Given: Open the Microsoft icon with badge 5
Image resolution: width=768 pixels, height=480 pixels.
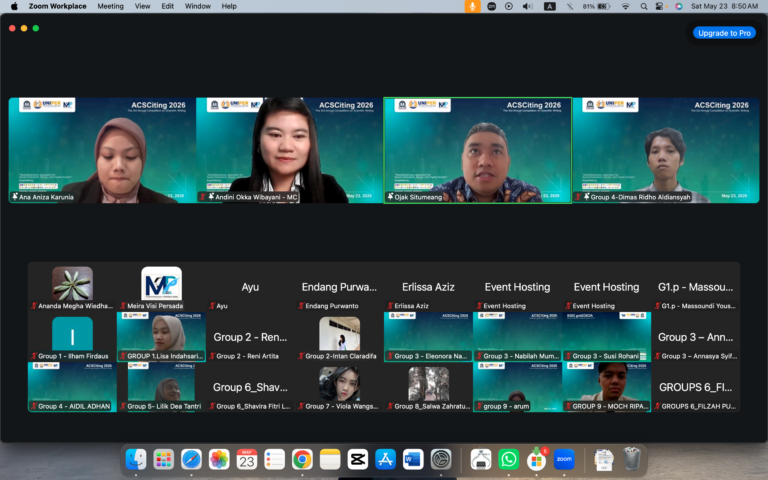Looking at the screenshot, I should (537, 459).
